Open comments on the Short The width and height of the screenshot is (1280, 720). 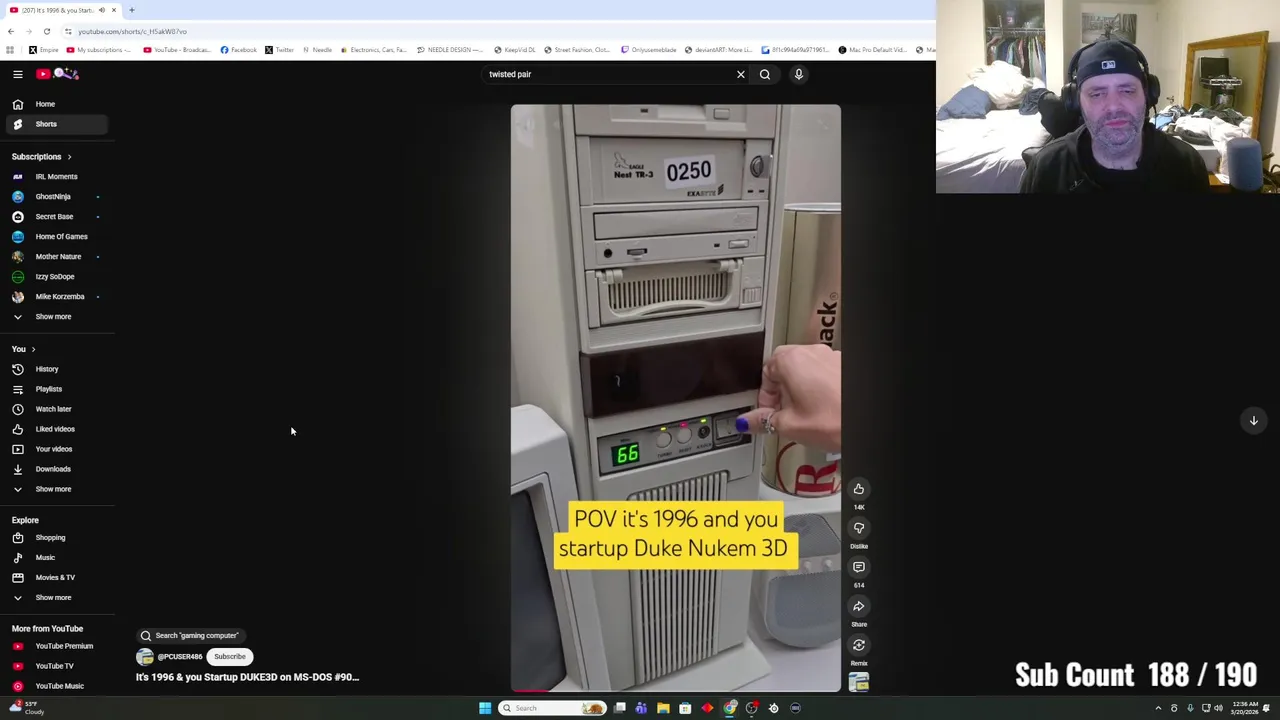859,567
